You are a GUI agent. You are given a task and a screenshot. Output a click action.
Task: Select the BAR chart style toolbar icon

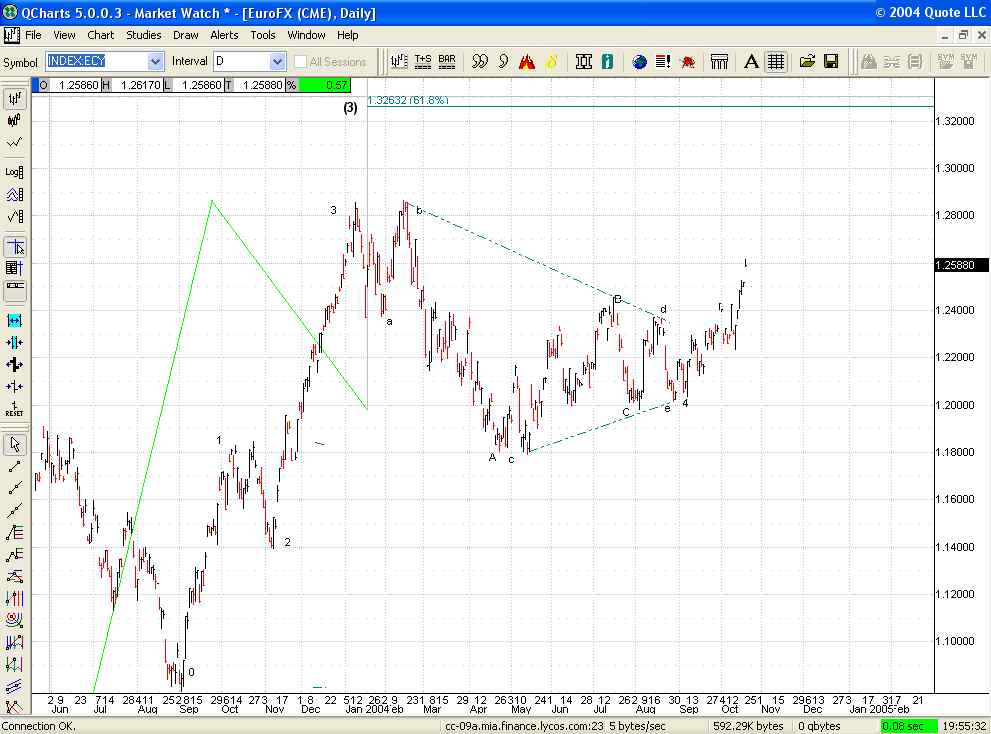[446, 61]
